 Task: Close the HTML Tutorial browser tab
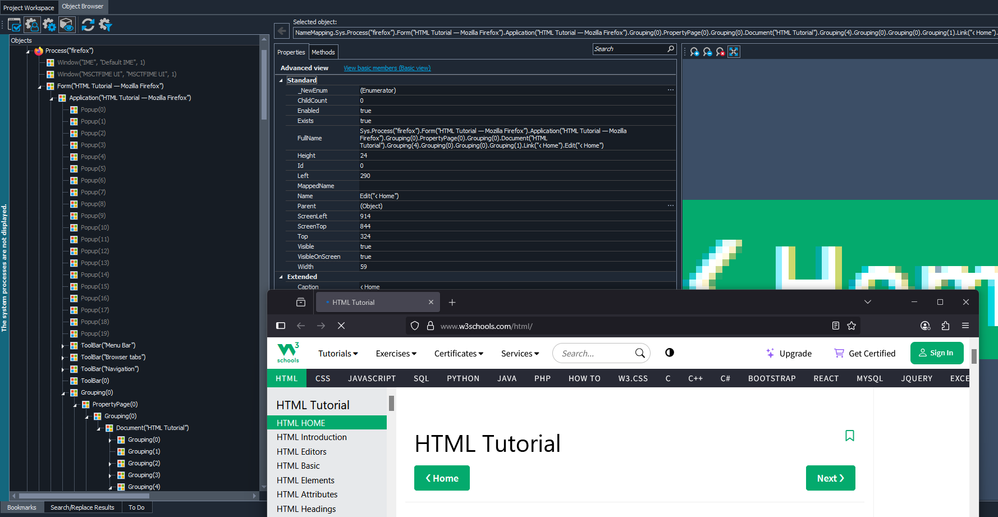coord(431,302)
